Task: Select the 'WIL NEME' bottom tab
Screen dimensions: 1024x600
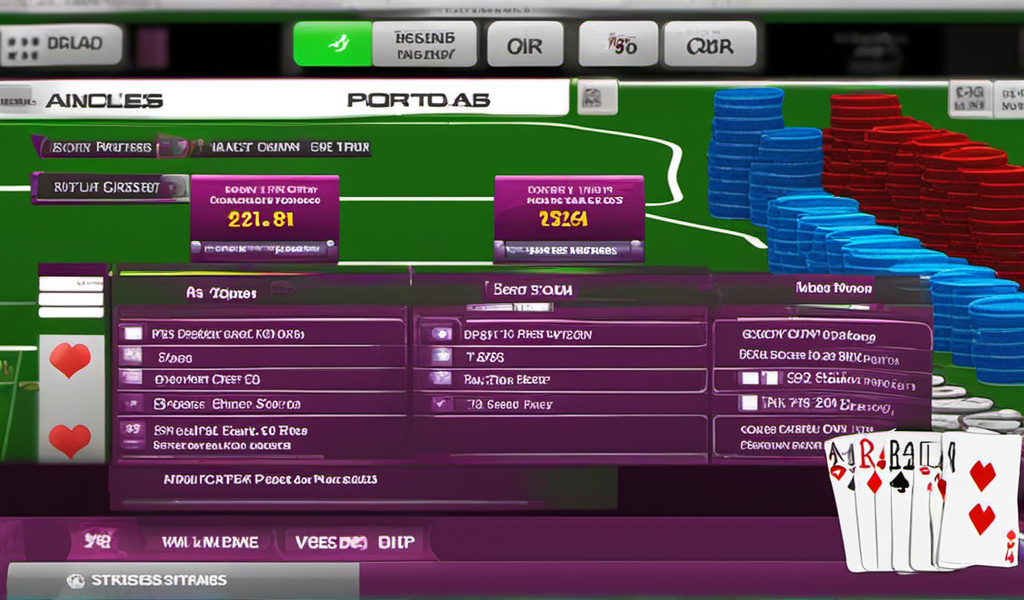Action: (209, 542)
